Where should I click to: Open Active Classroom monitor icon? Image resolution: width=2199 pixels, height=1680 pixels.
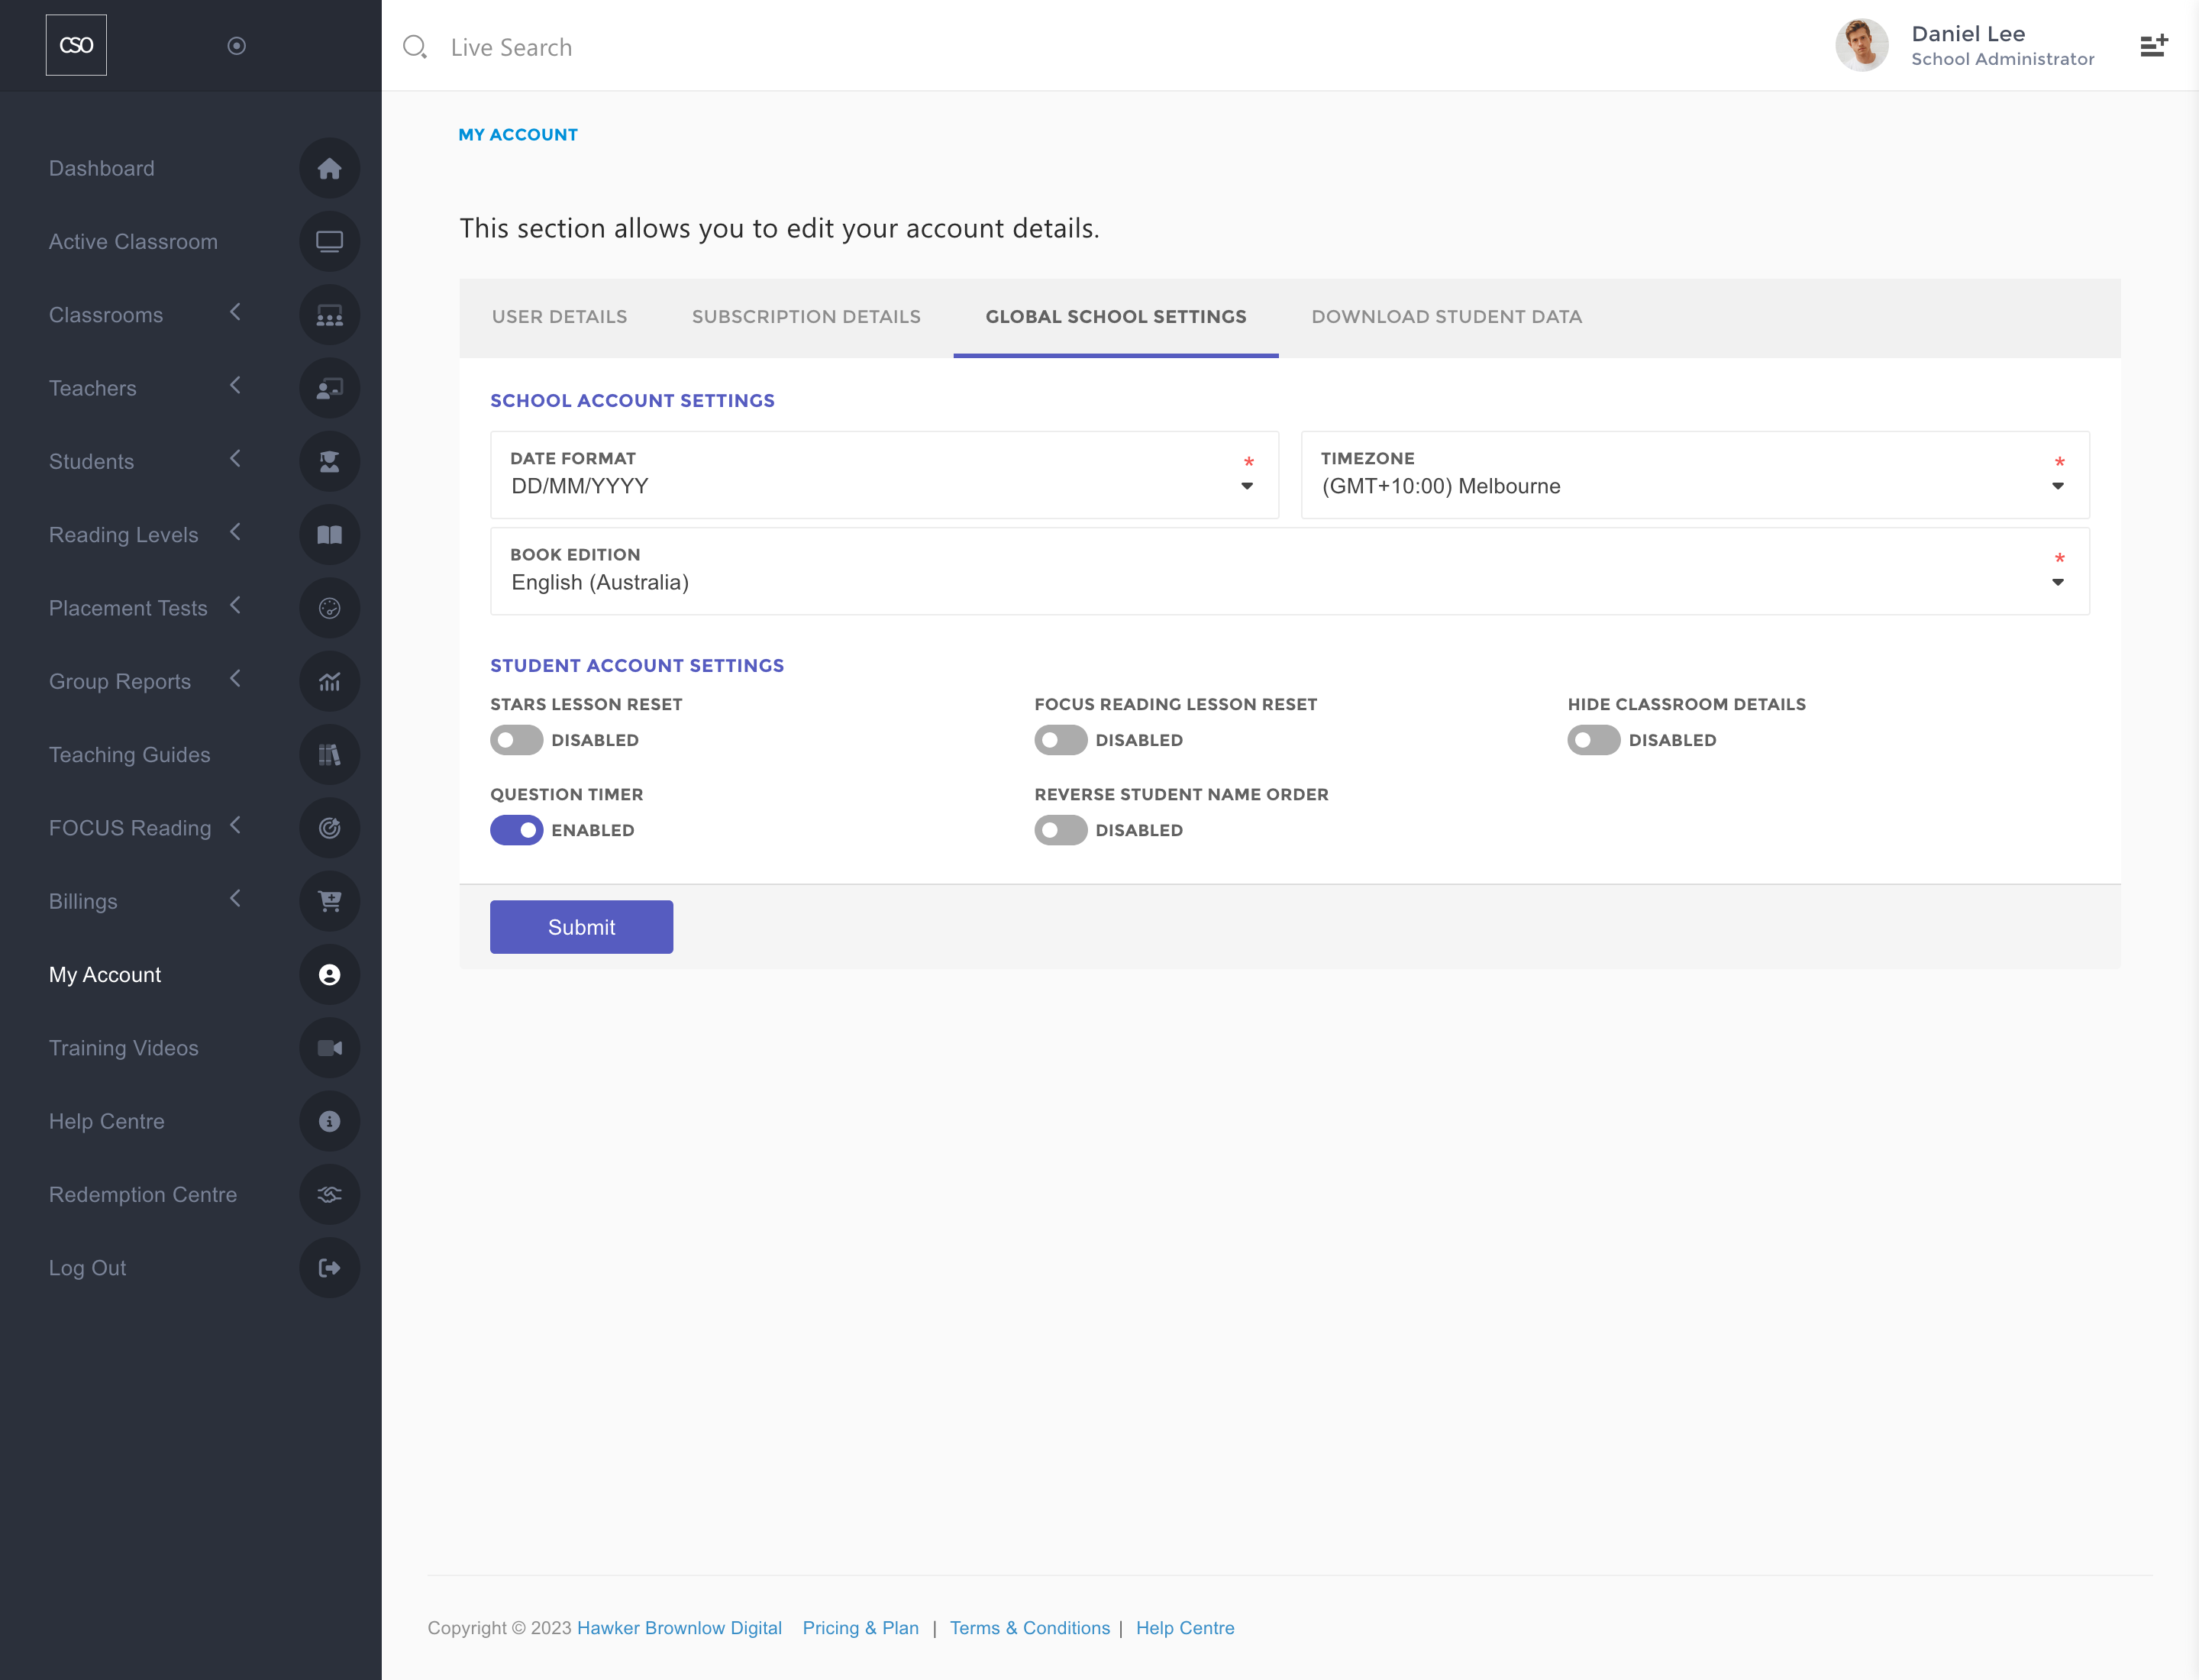pos(329,241)
